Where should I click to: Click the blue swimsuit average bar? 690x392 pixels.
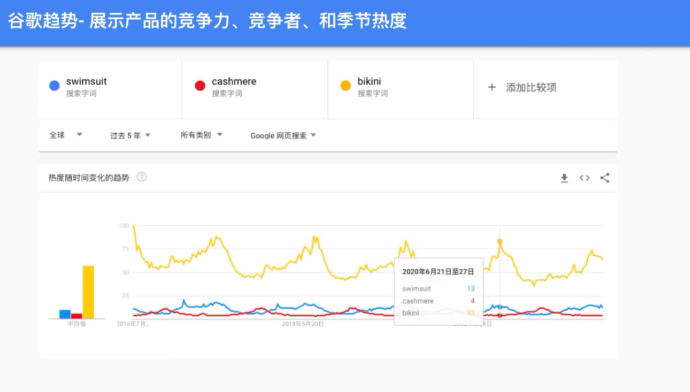pos(65,314)
